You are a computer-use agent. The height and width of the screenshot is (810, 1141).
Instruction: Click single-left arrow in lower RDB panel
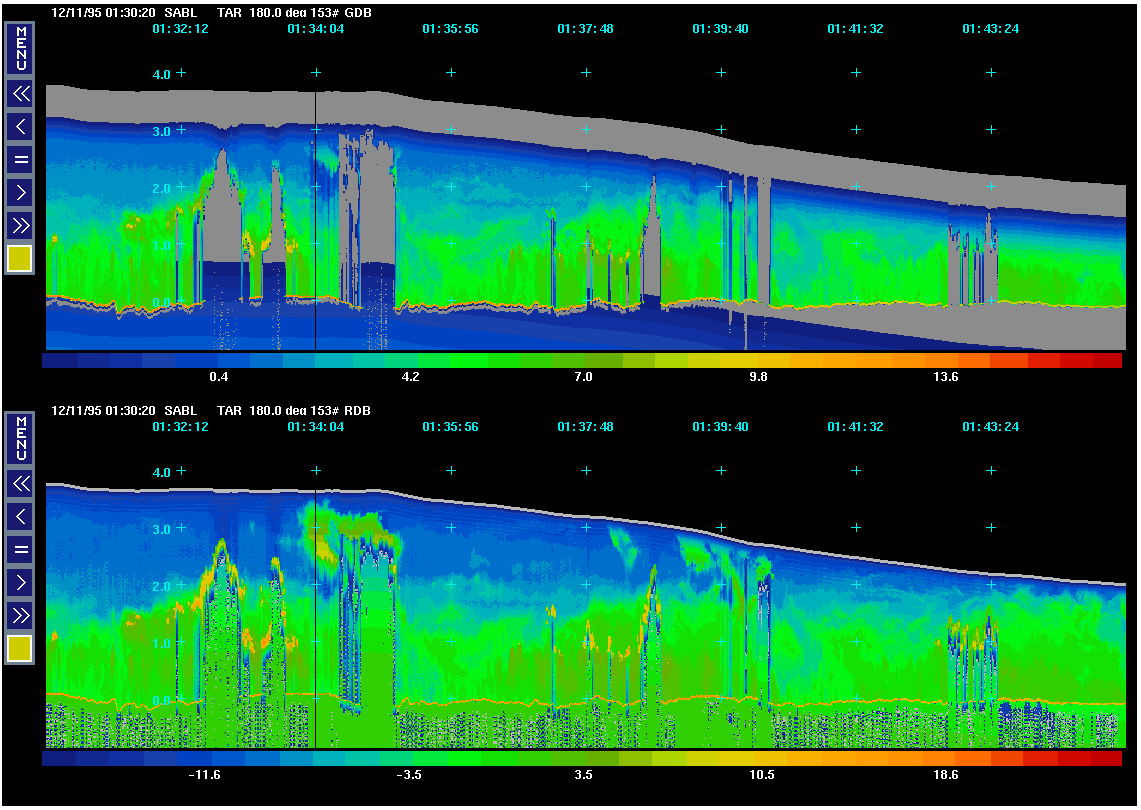(x=20, y=517)
